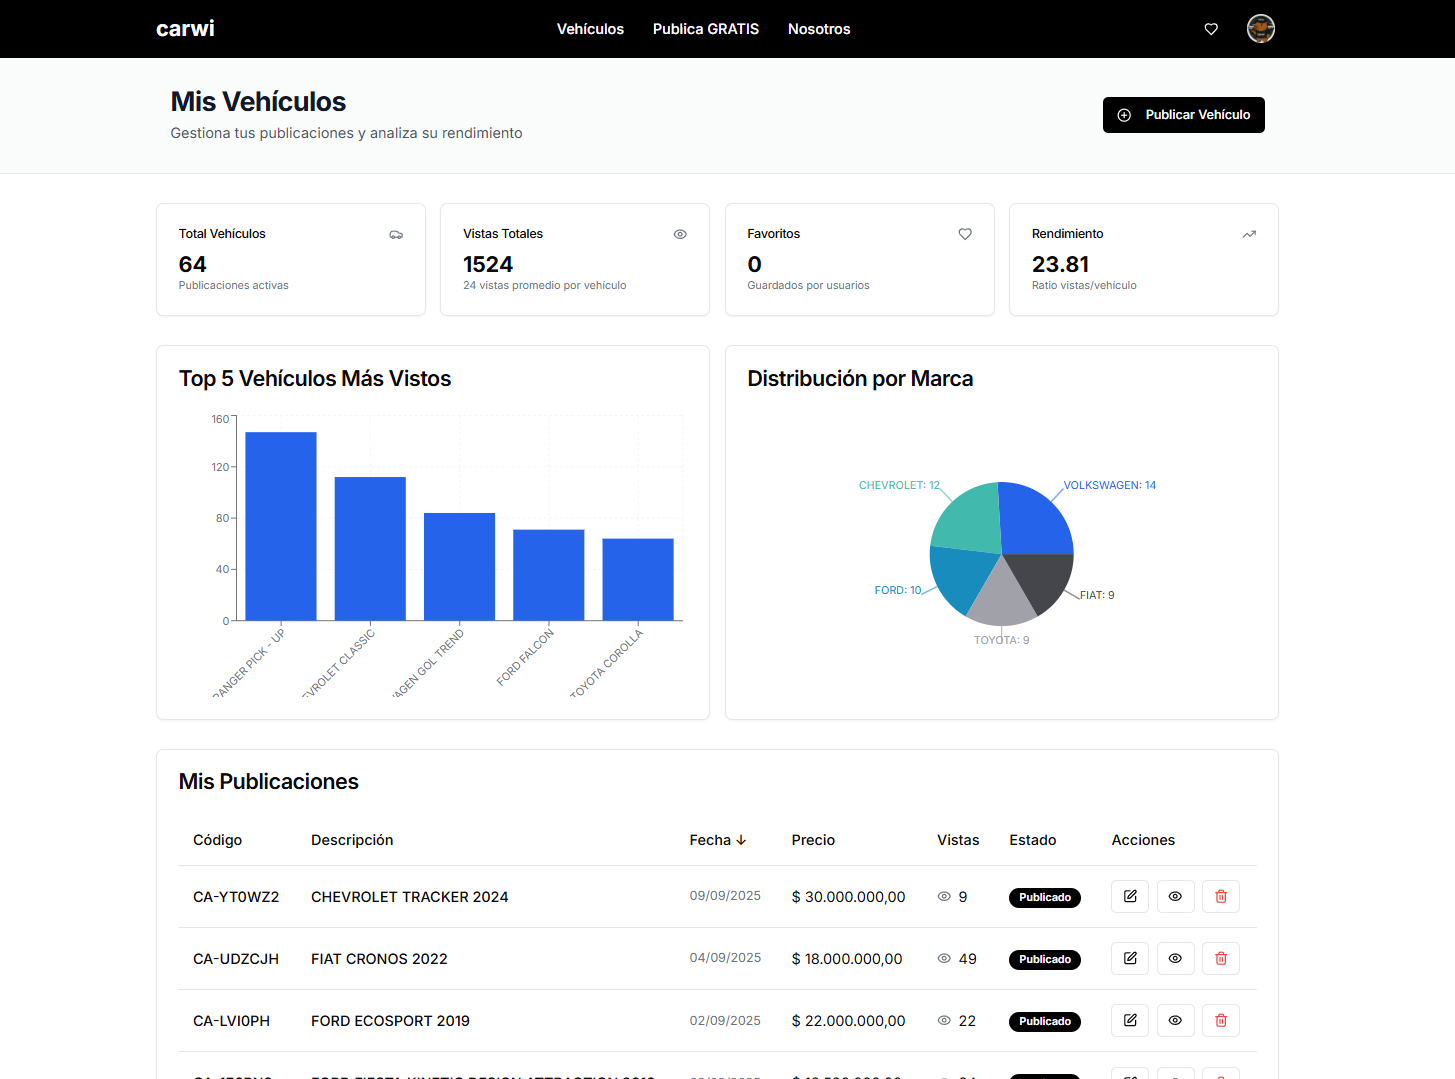1455x1079 pixels.
Task: Click the CHEVROLET: 12 pie label
Action: click(899, 485)
